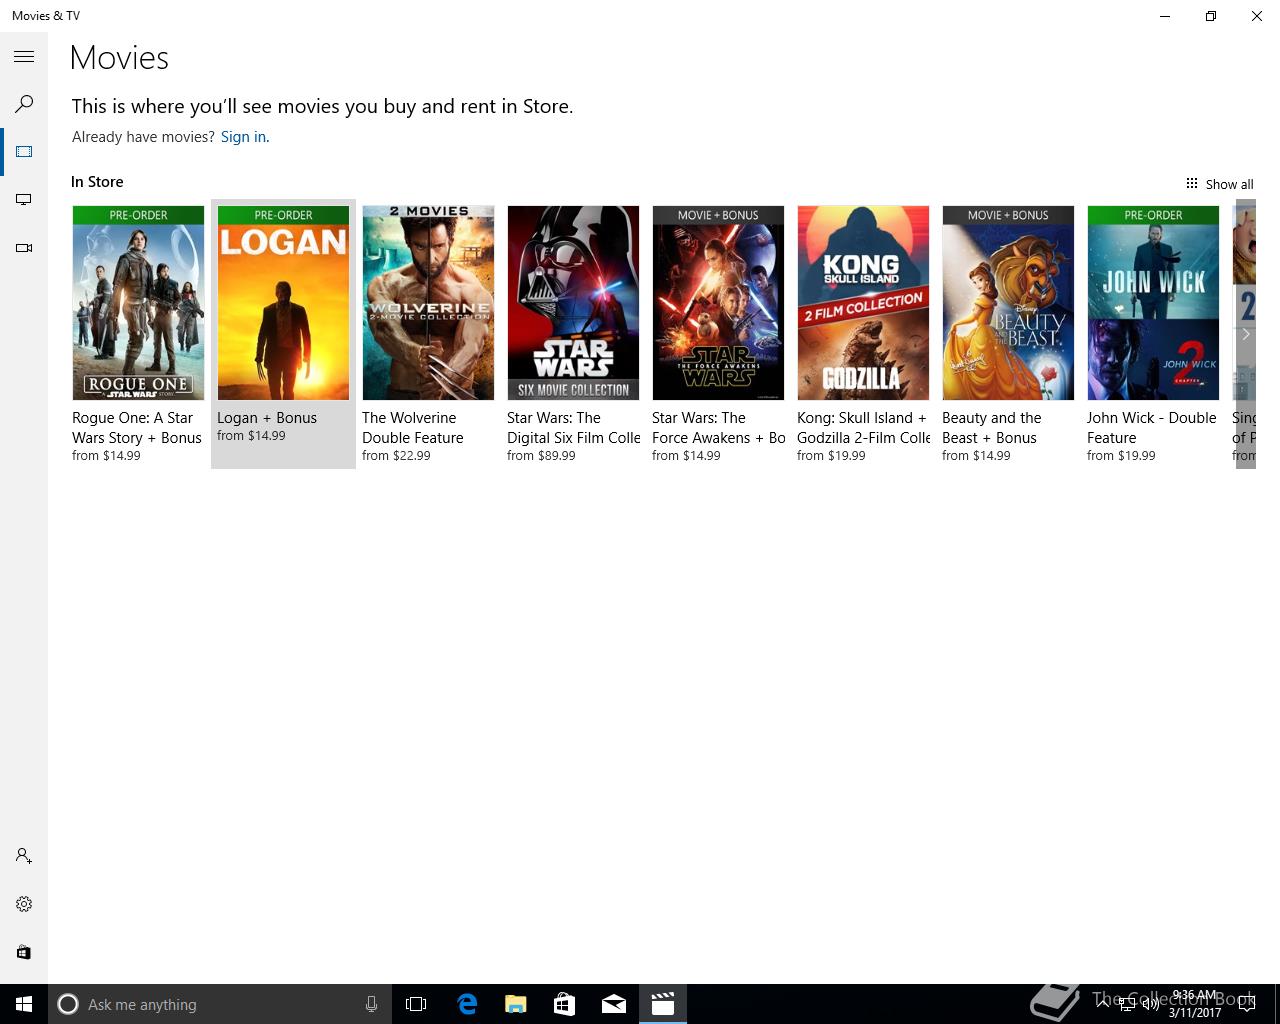Click 'Beauty and the Beast + Bonus' title
The width and height of the screenshot is (1280, 1024).
click(x=992, y=428)
